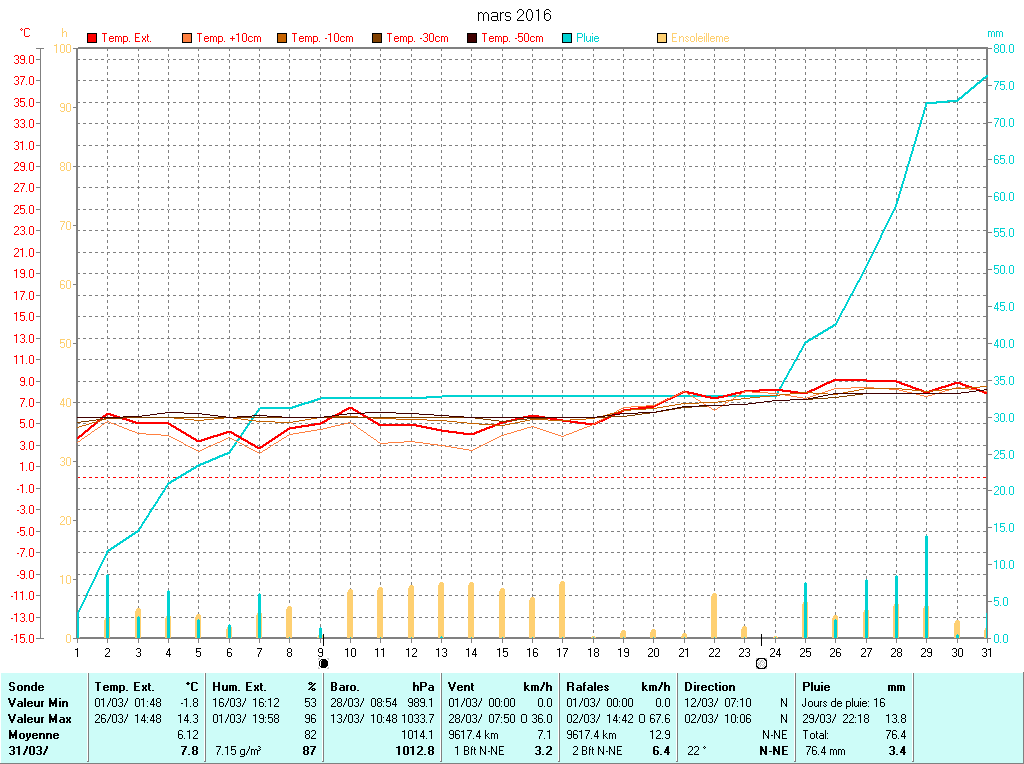Image resolution: width=1024 pixels, height=764 pixels.
Task: Click the Valeur Max row label
Action: tap(40, 719)
